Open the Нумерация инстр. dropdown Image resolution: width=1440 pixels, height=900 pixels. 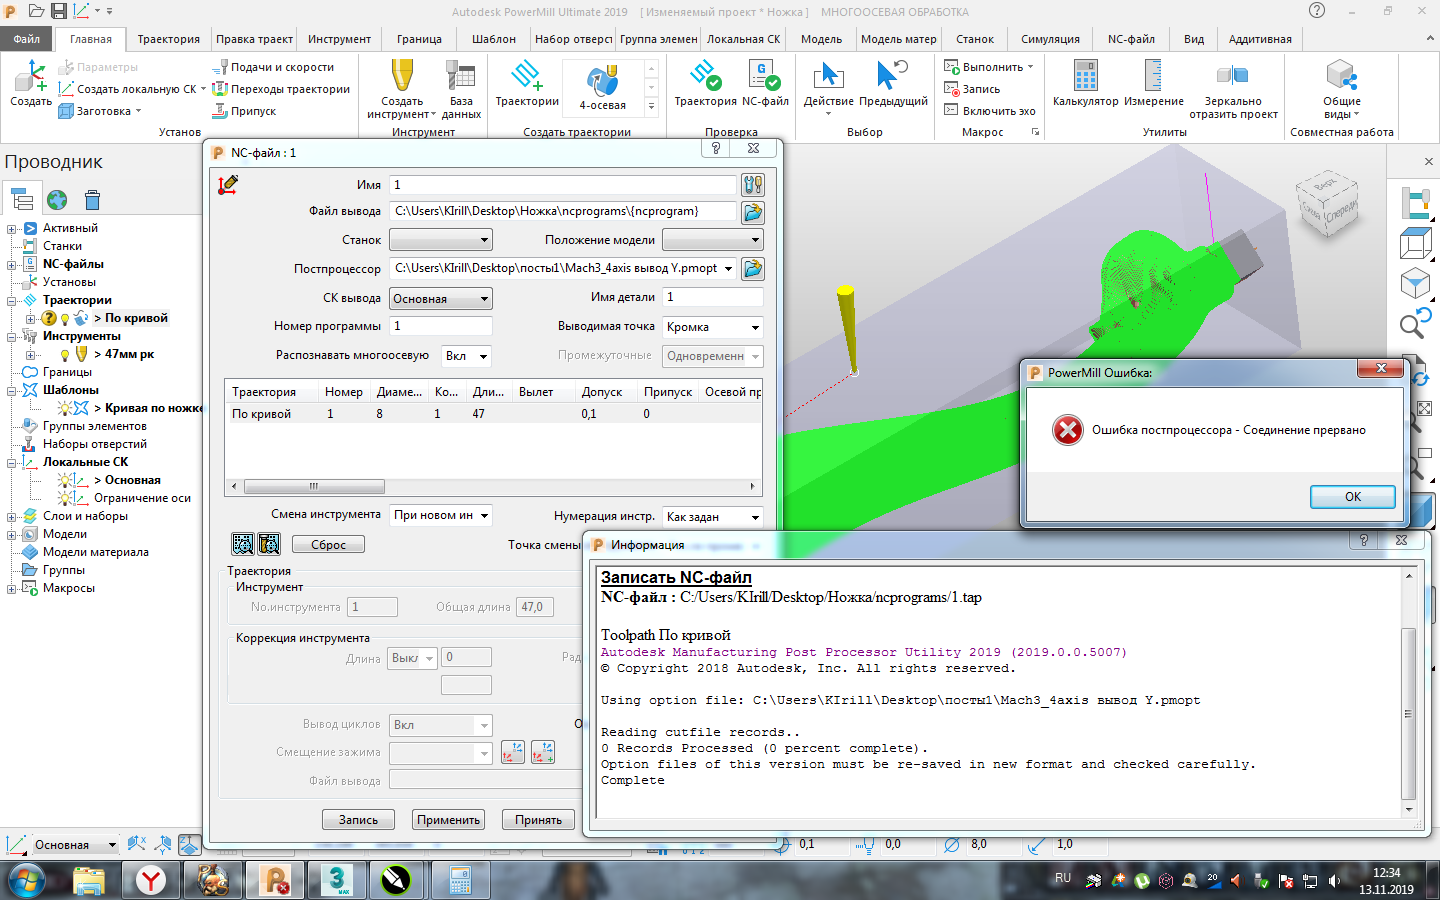[713, 517]
